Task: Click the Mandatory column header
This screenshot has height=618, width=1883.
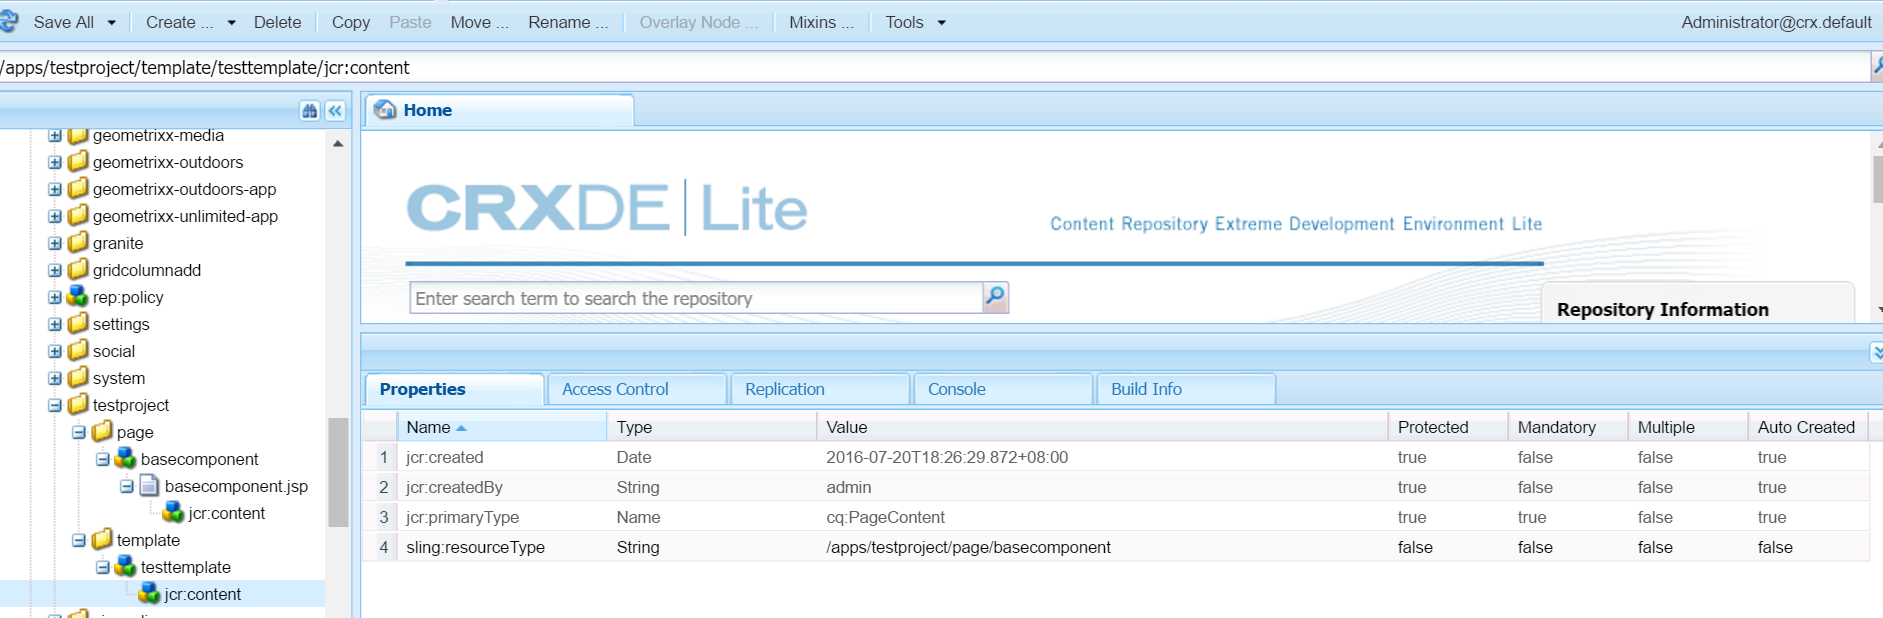Action: [1567, 427]
